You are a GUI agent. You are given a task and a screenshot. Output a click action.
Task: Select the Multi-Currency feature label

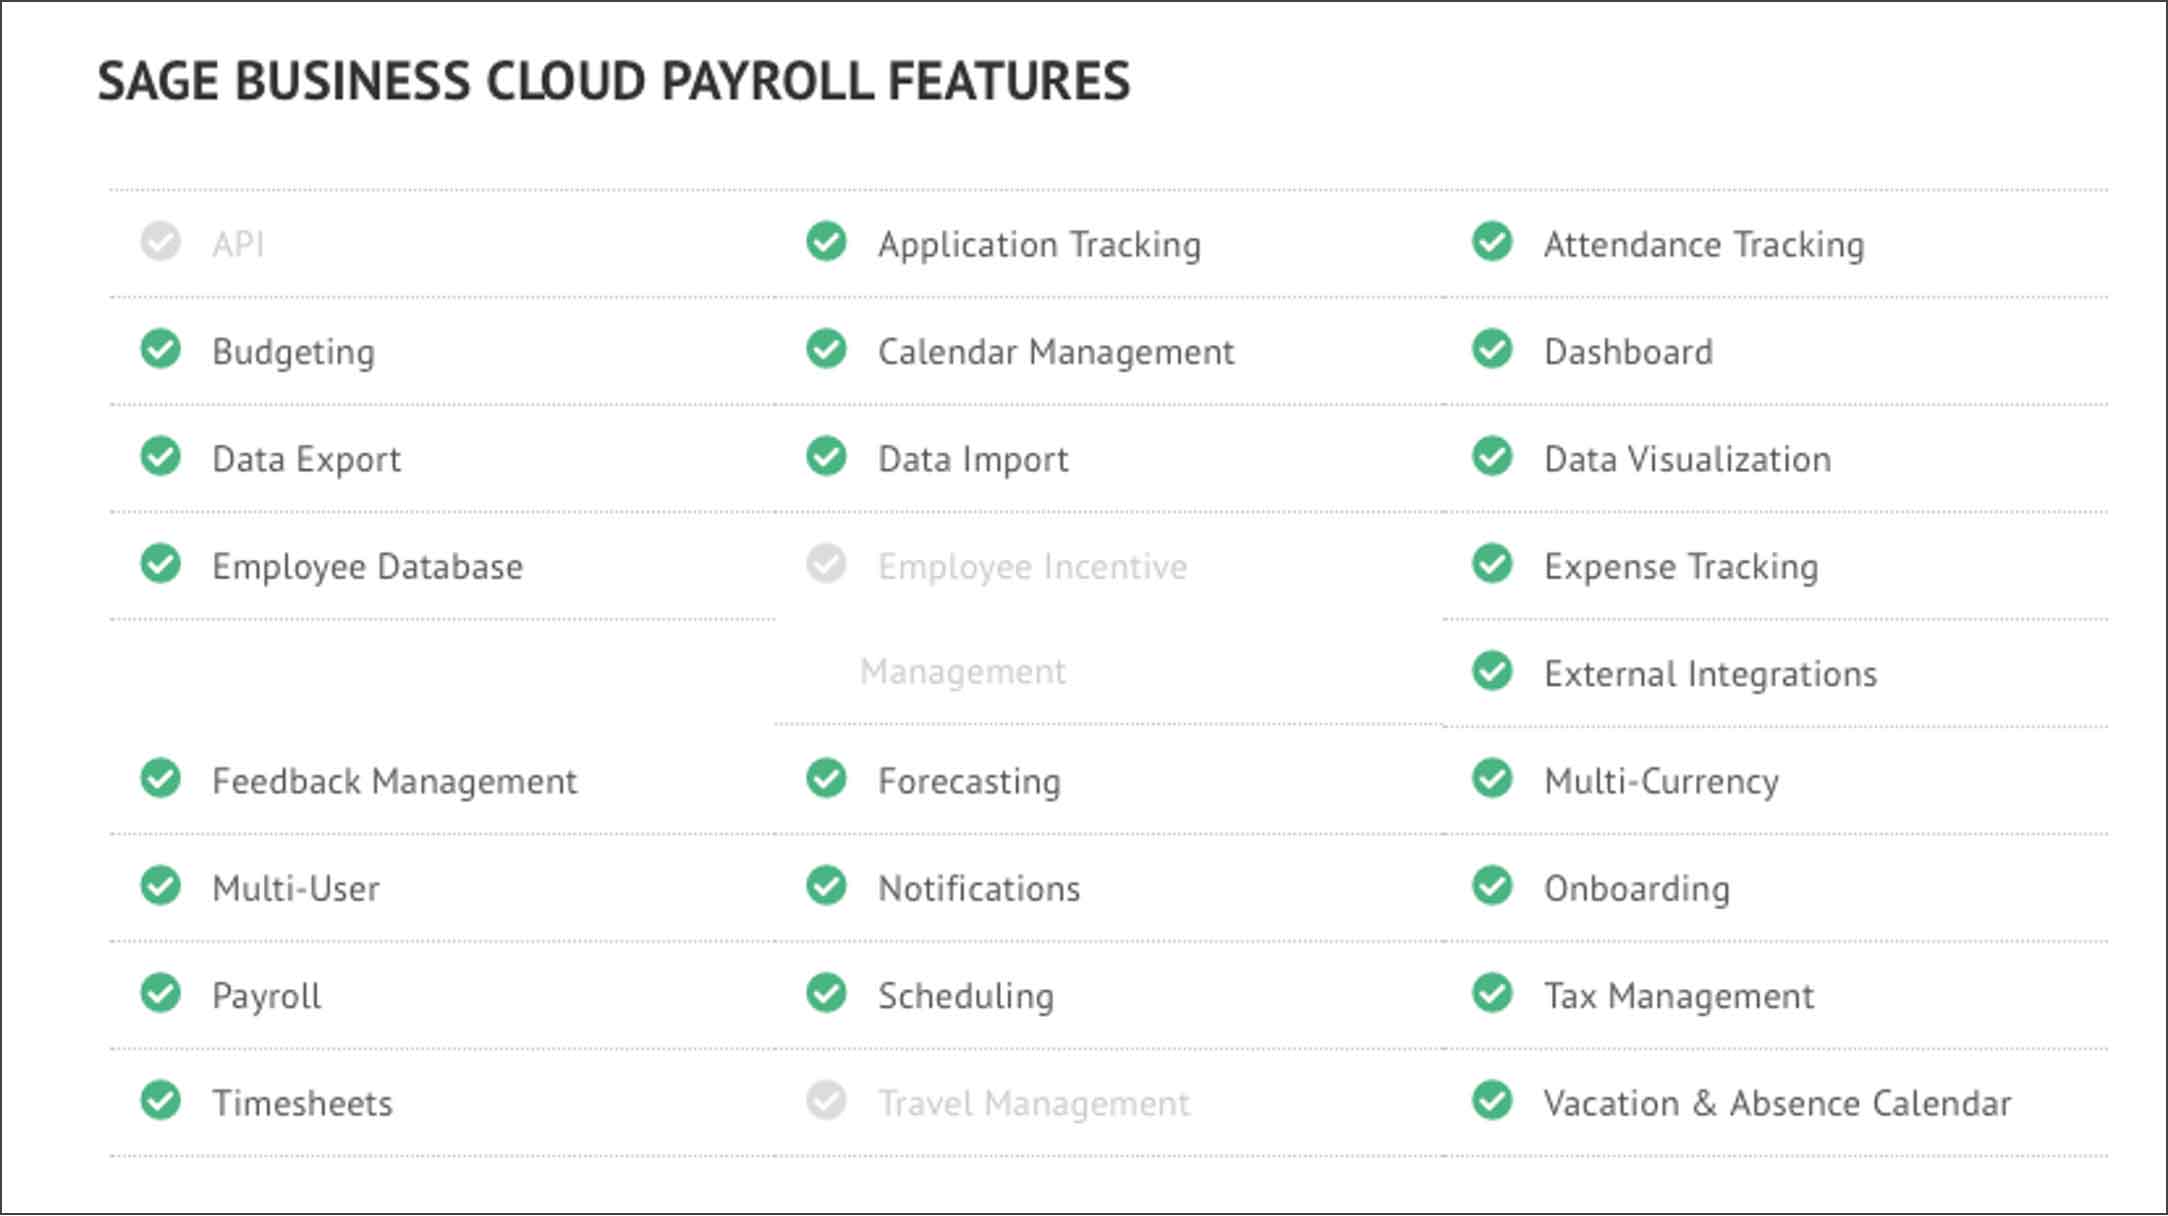[1661, 782]
